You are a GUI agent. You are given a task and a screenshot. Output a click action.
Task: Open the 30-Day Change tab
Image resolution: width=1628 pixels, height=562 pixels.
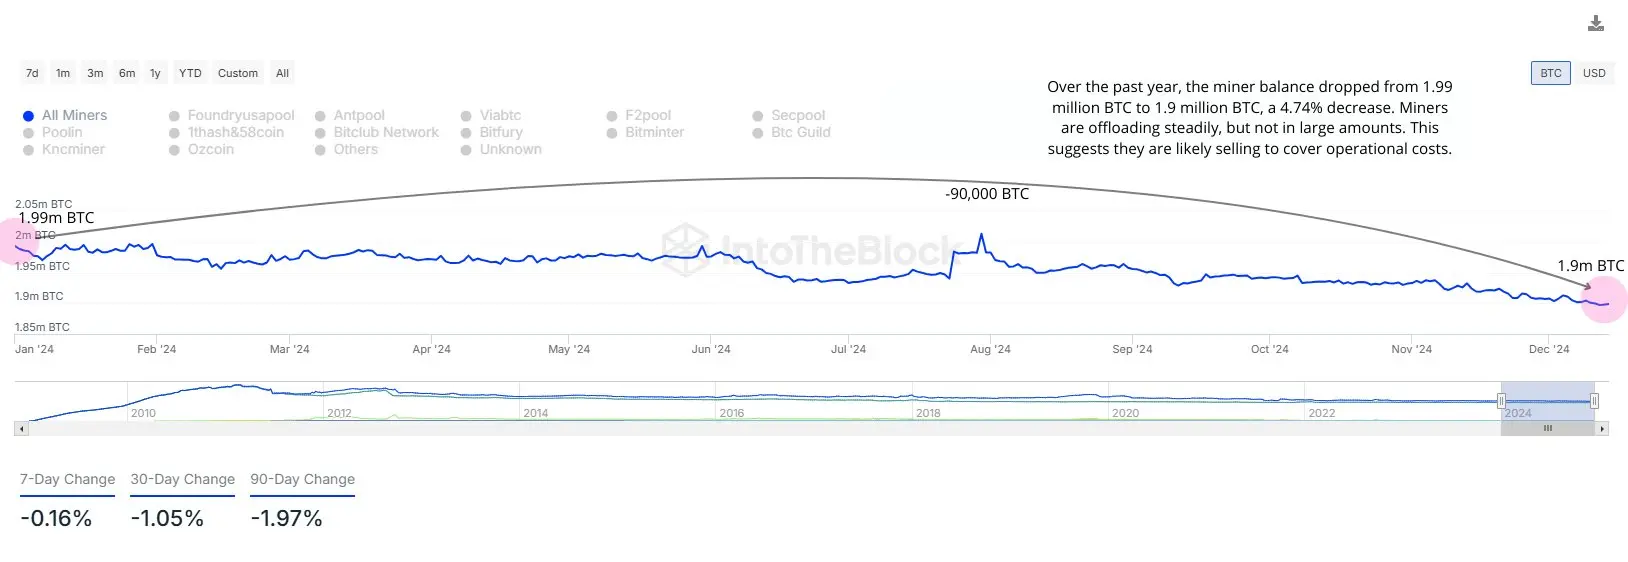click(182, 480)
